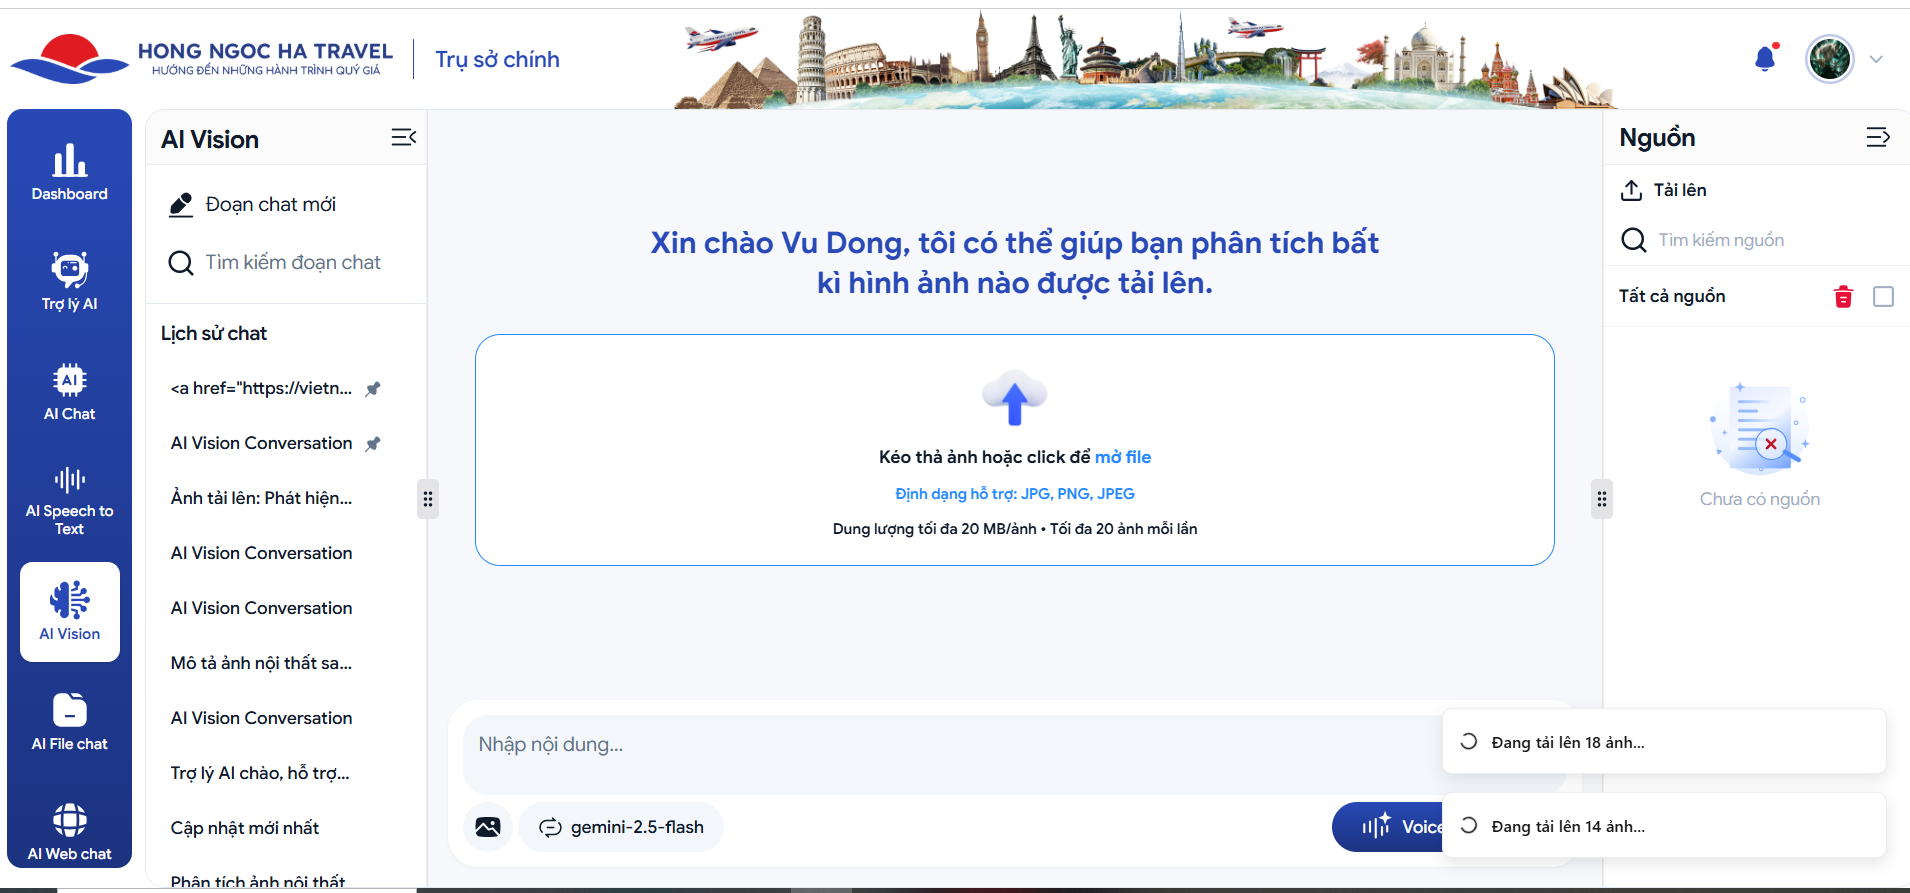Collapse the Nguồn sources panel
This screenshot has width=1910, height=893.
[1877, 138]
